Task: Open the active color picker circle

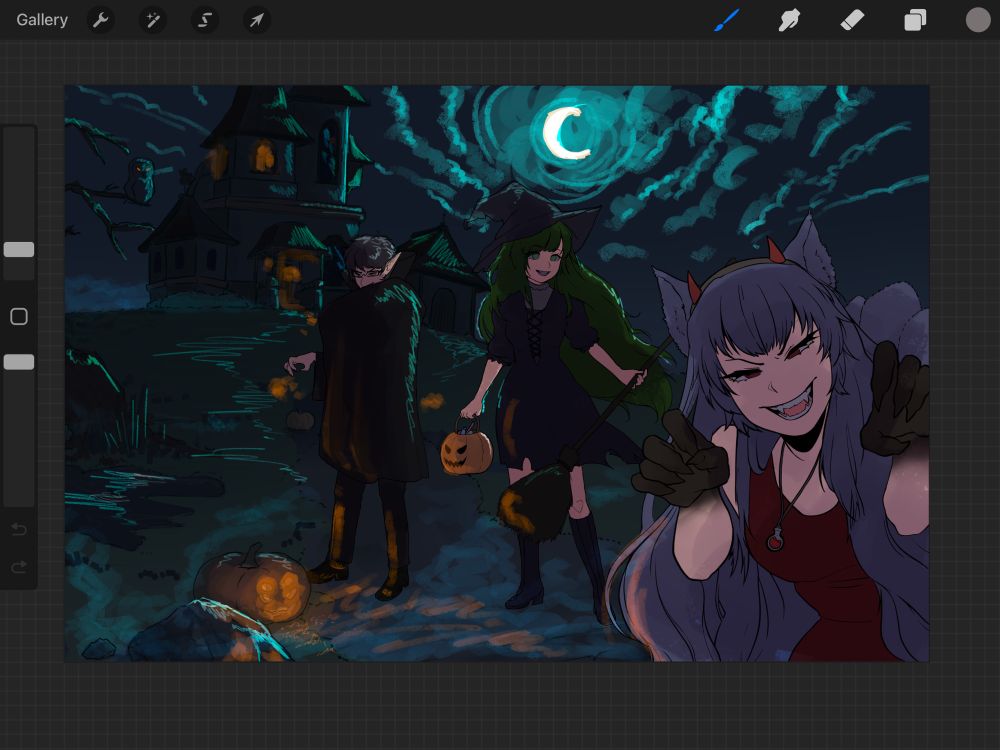Action: [x=978, y=20]
